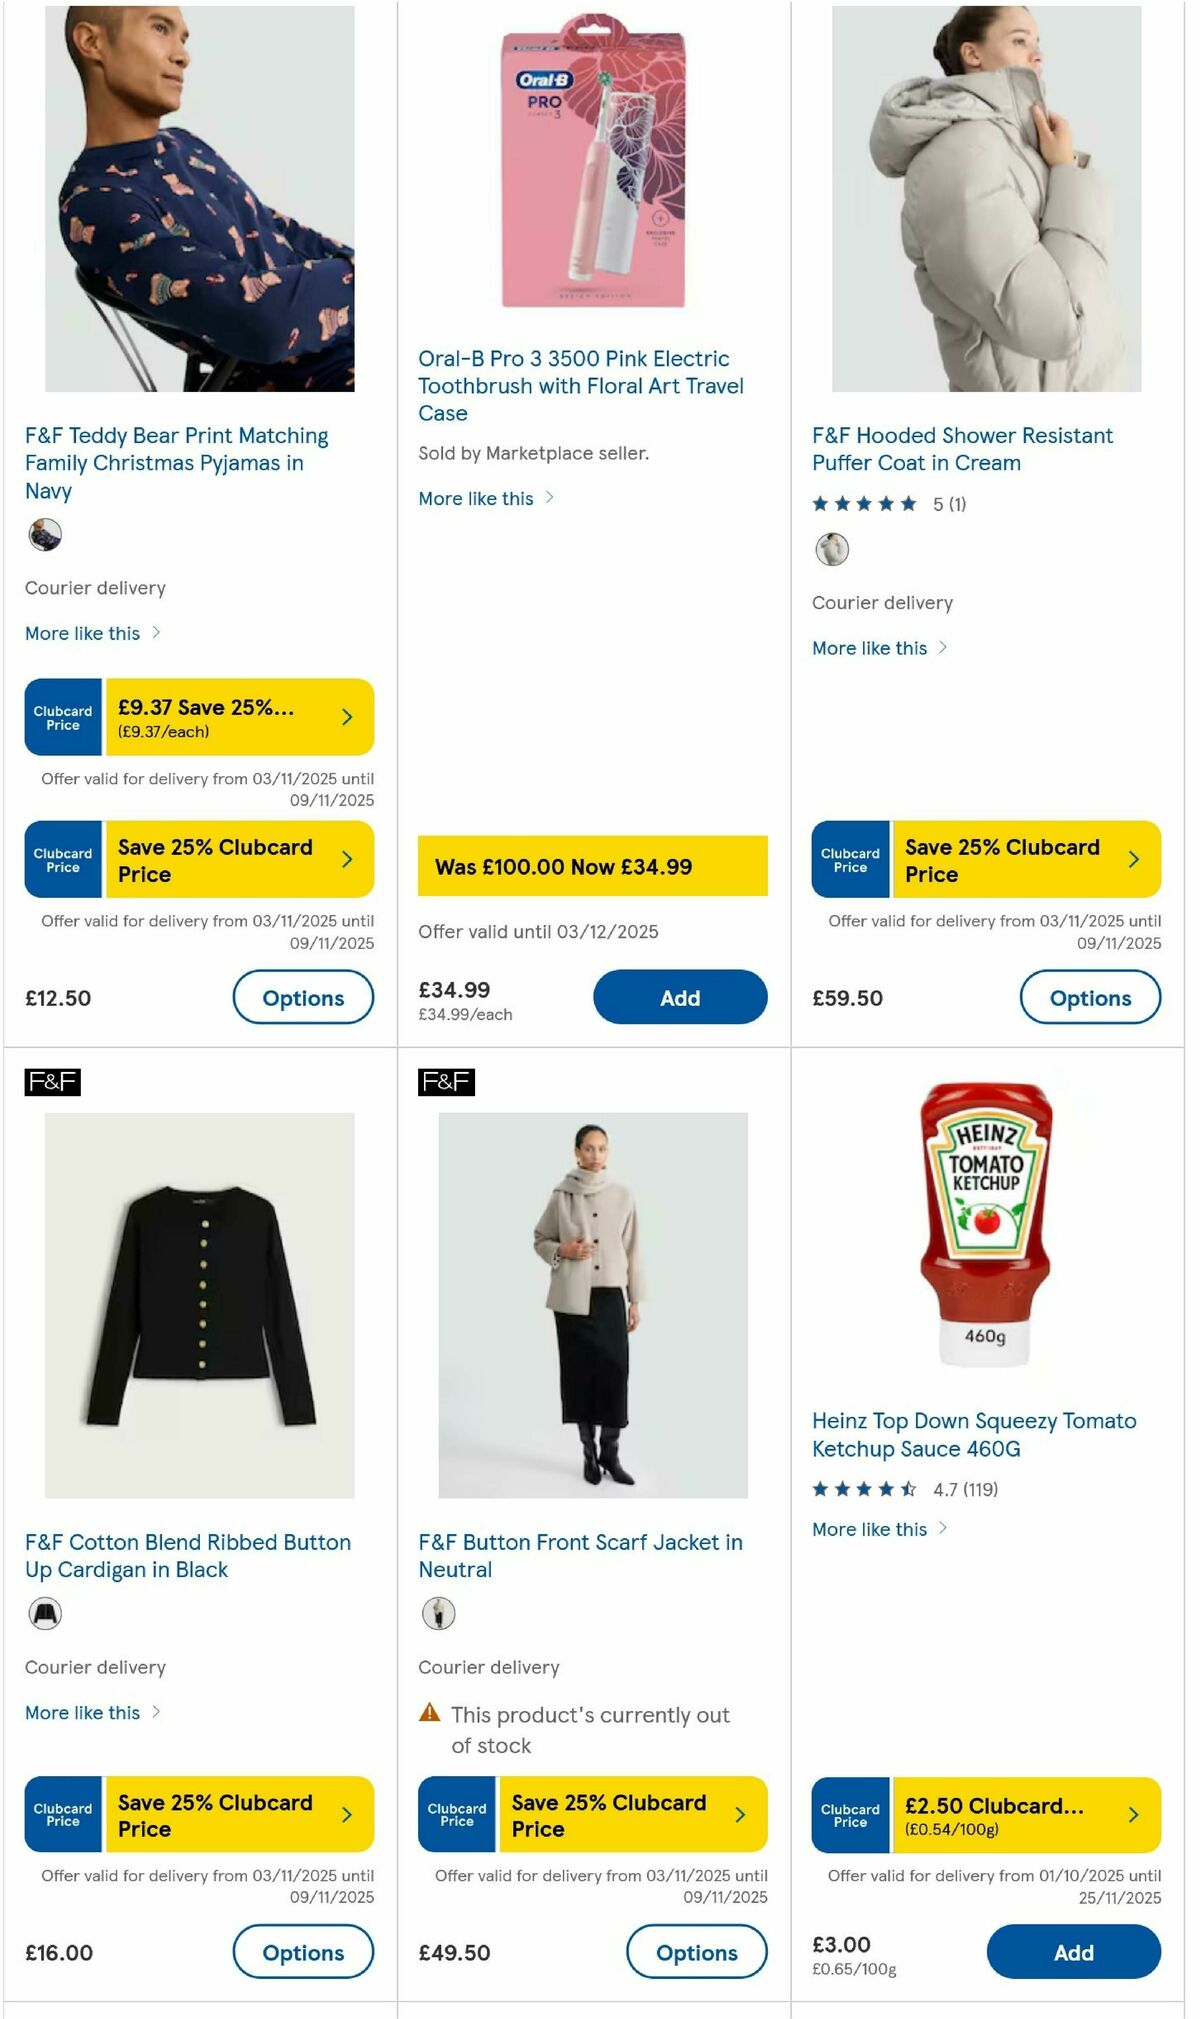Click the arrow on the cardigan Save 25% banner
The image size is (1200, 2019).
click(x=346, y=1814)
